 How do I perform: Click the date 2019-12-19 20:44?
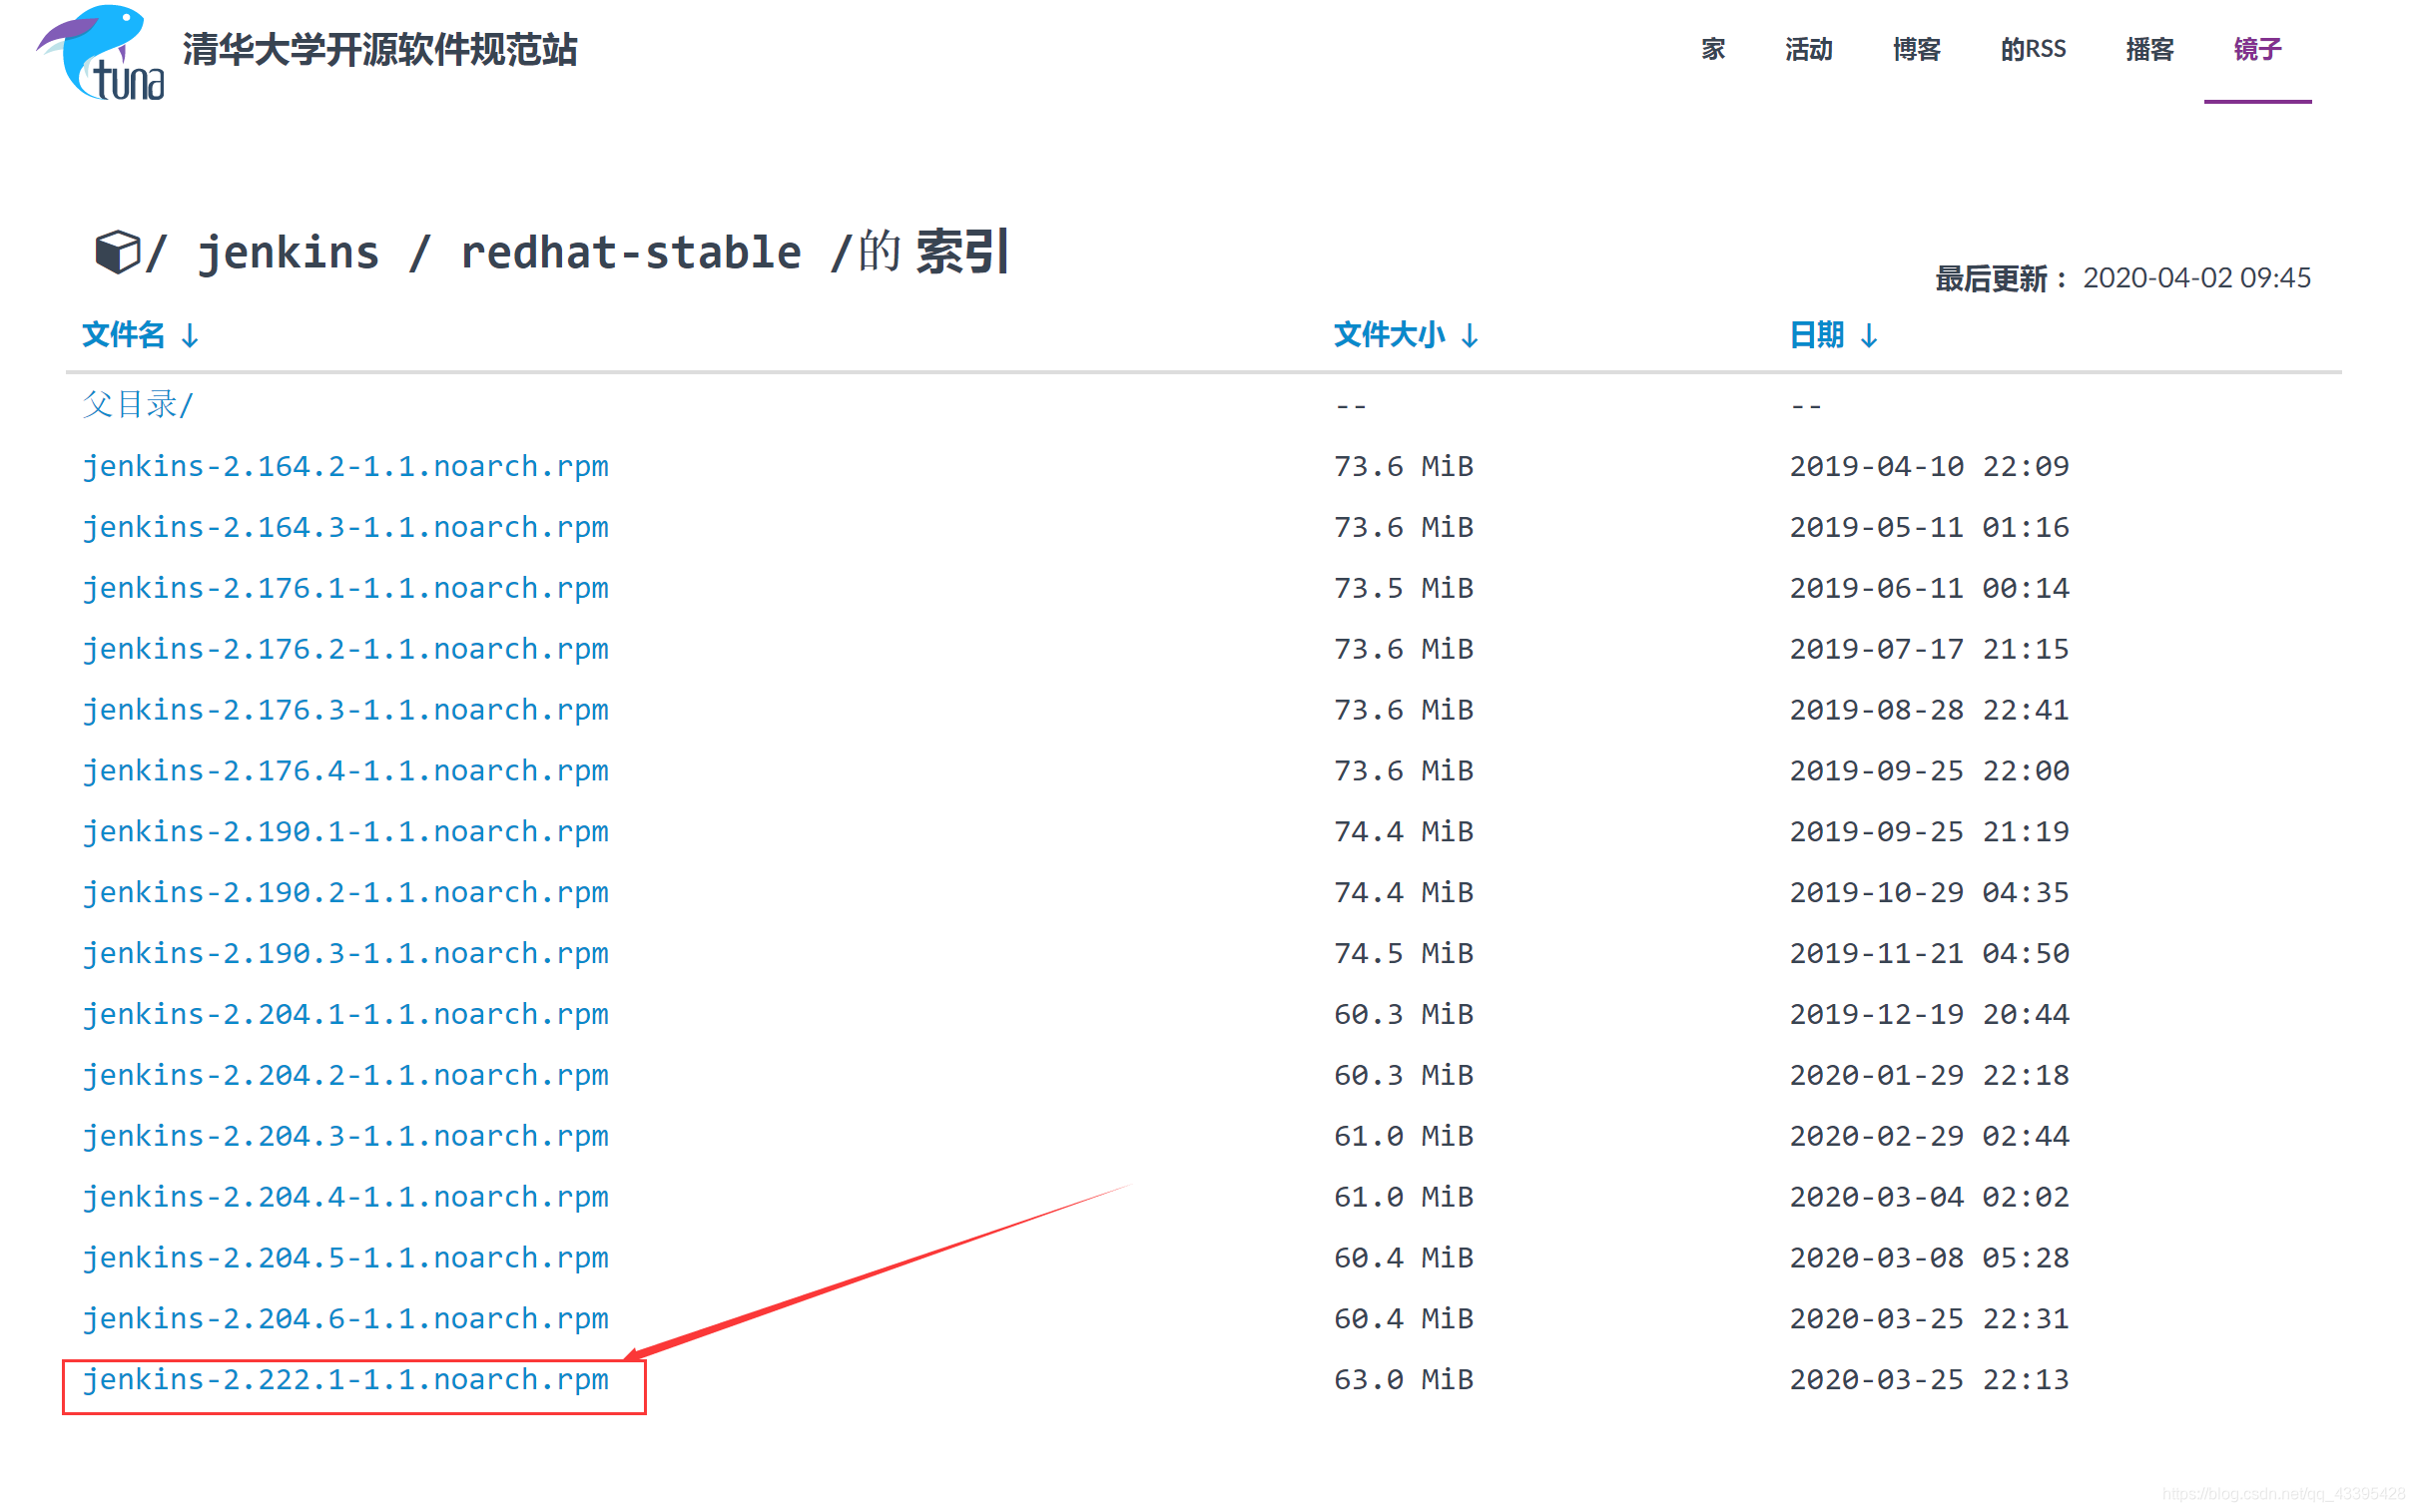tap(1929, 1015)
